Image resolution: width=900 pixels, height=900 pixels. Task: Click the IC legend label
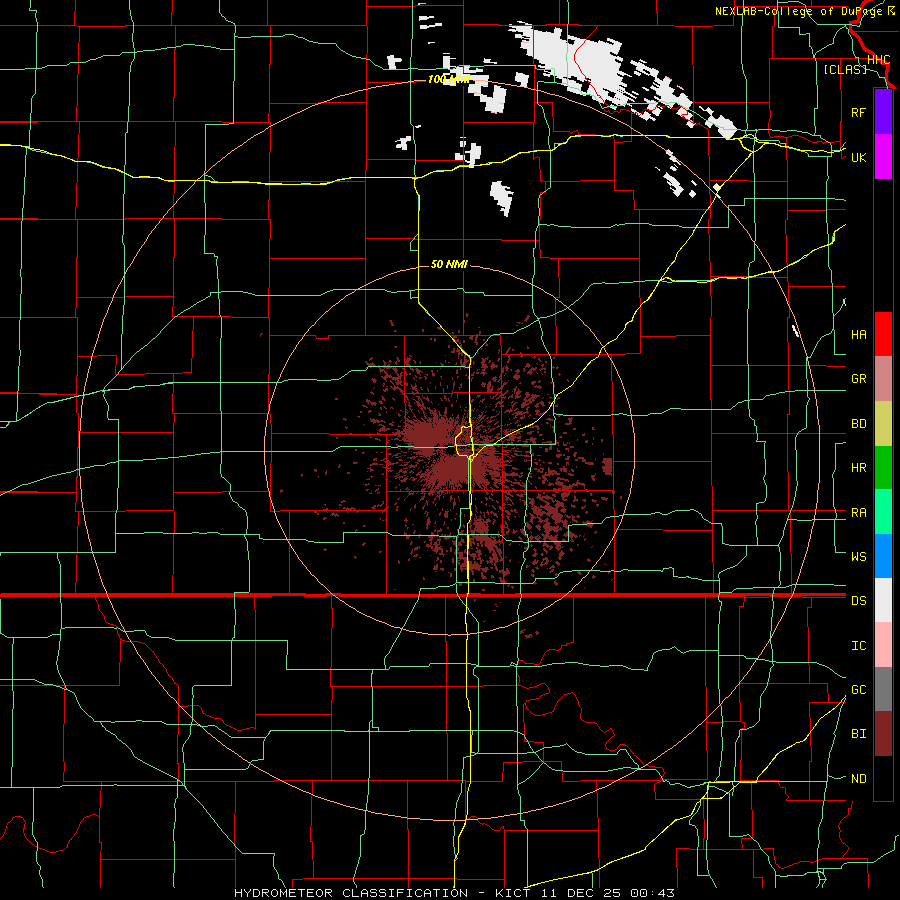tap(858, 646)
